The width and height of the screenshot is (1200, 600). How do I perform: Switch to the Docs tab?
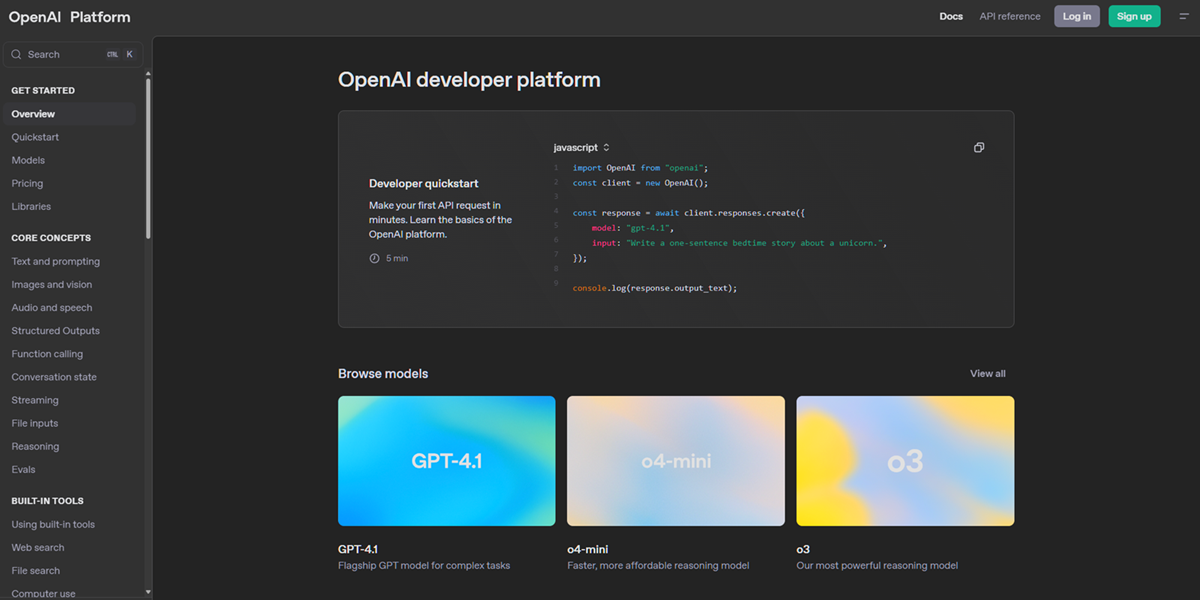(x=951, y=16)
